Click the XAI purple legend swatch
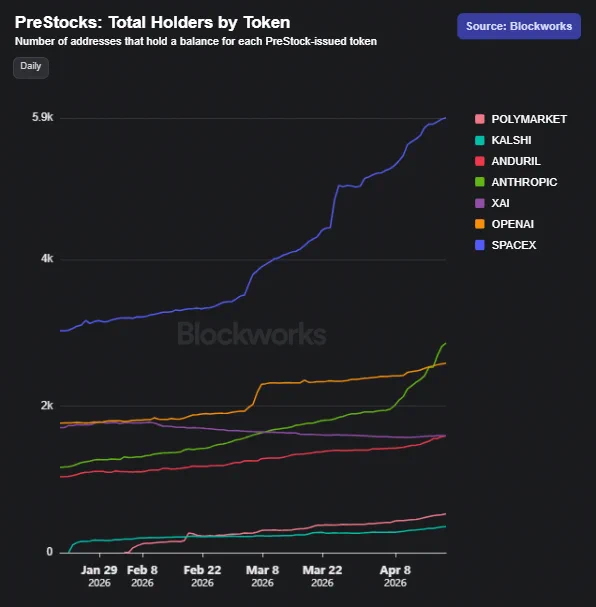The height and width of the screenshot is (607, 596). 480,203
